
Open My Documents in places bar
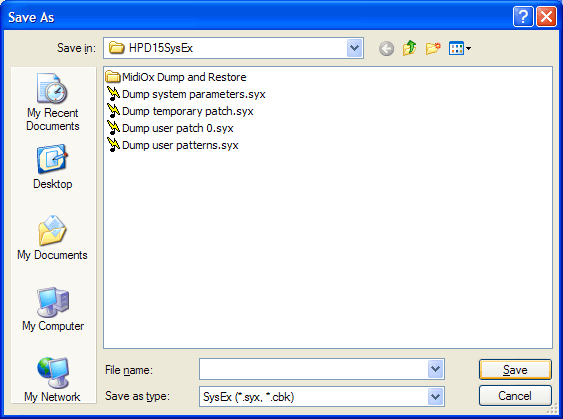tap(52, 238)
